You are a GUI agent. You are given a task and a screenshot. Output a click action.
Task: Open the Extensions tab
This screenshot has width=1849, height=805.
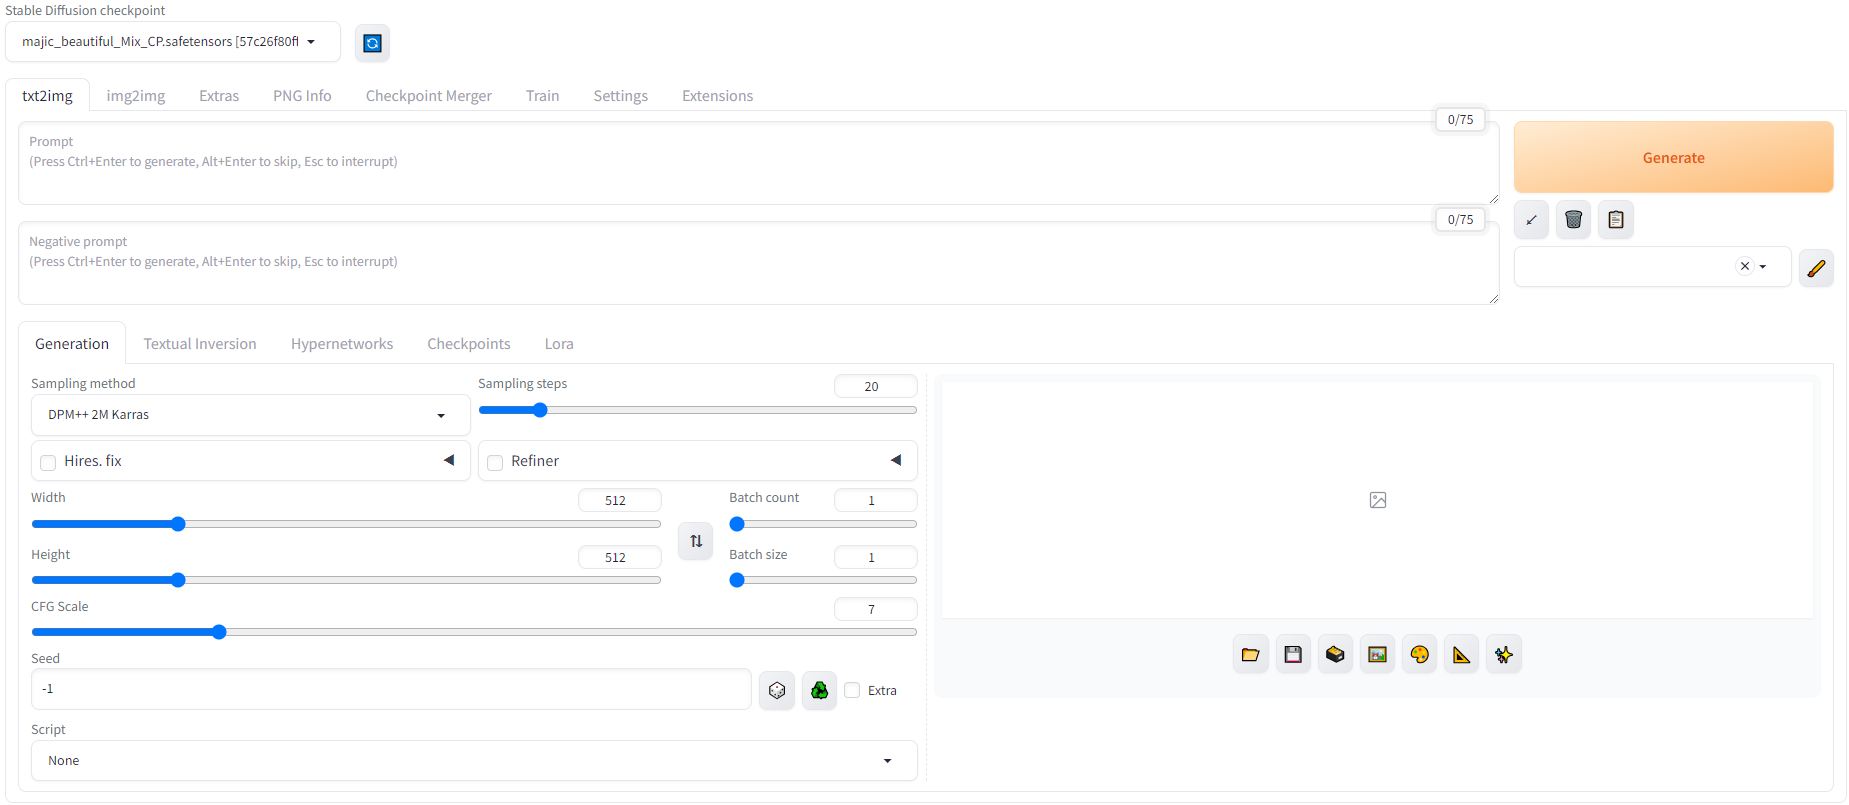[718, 96]
